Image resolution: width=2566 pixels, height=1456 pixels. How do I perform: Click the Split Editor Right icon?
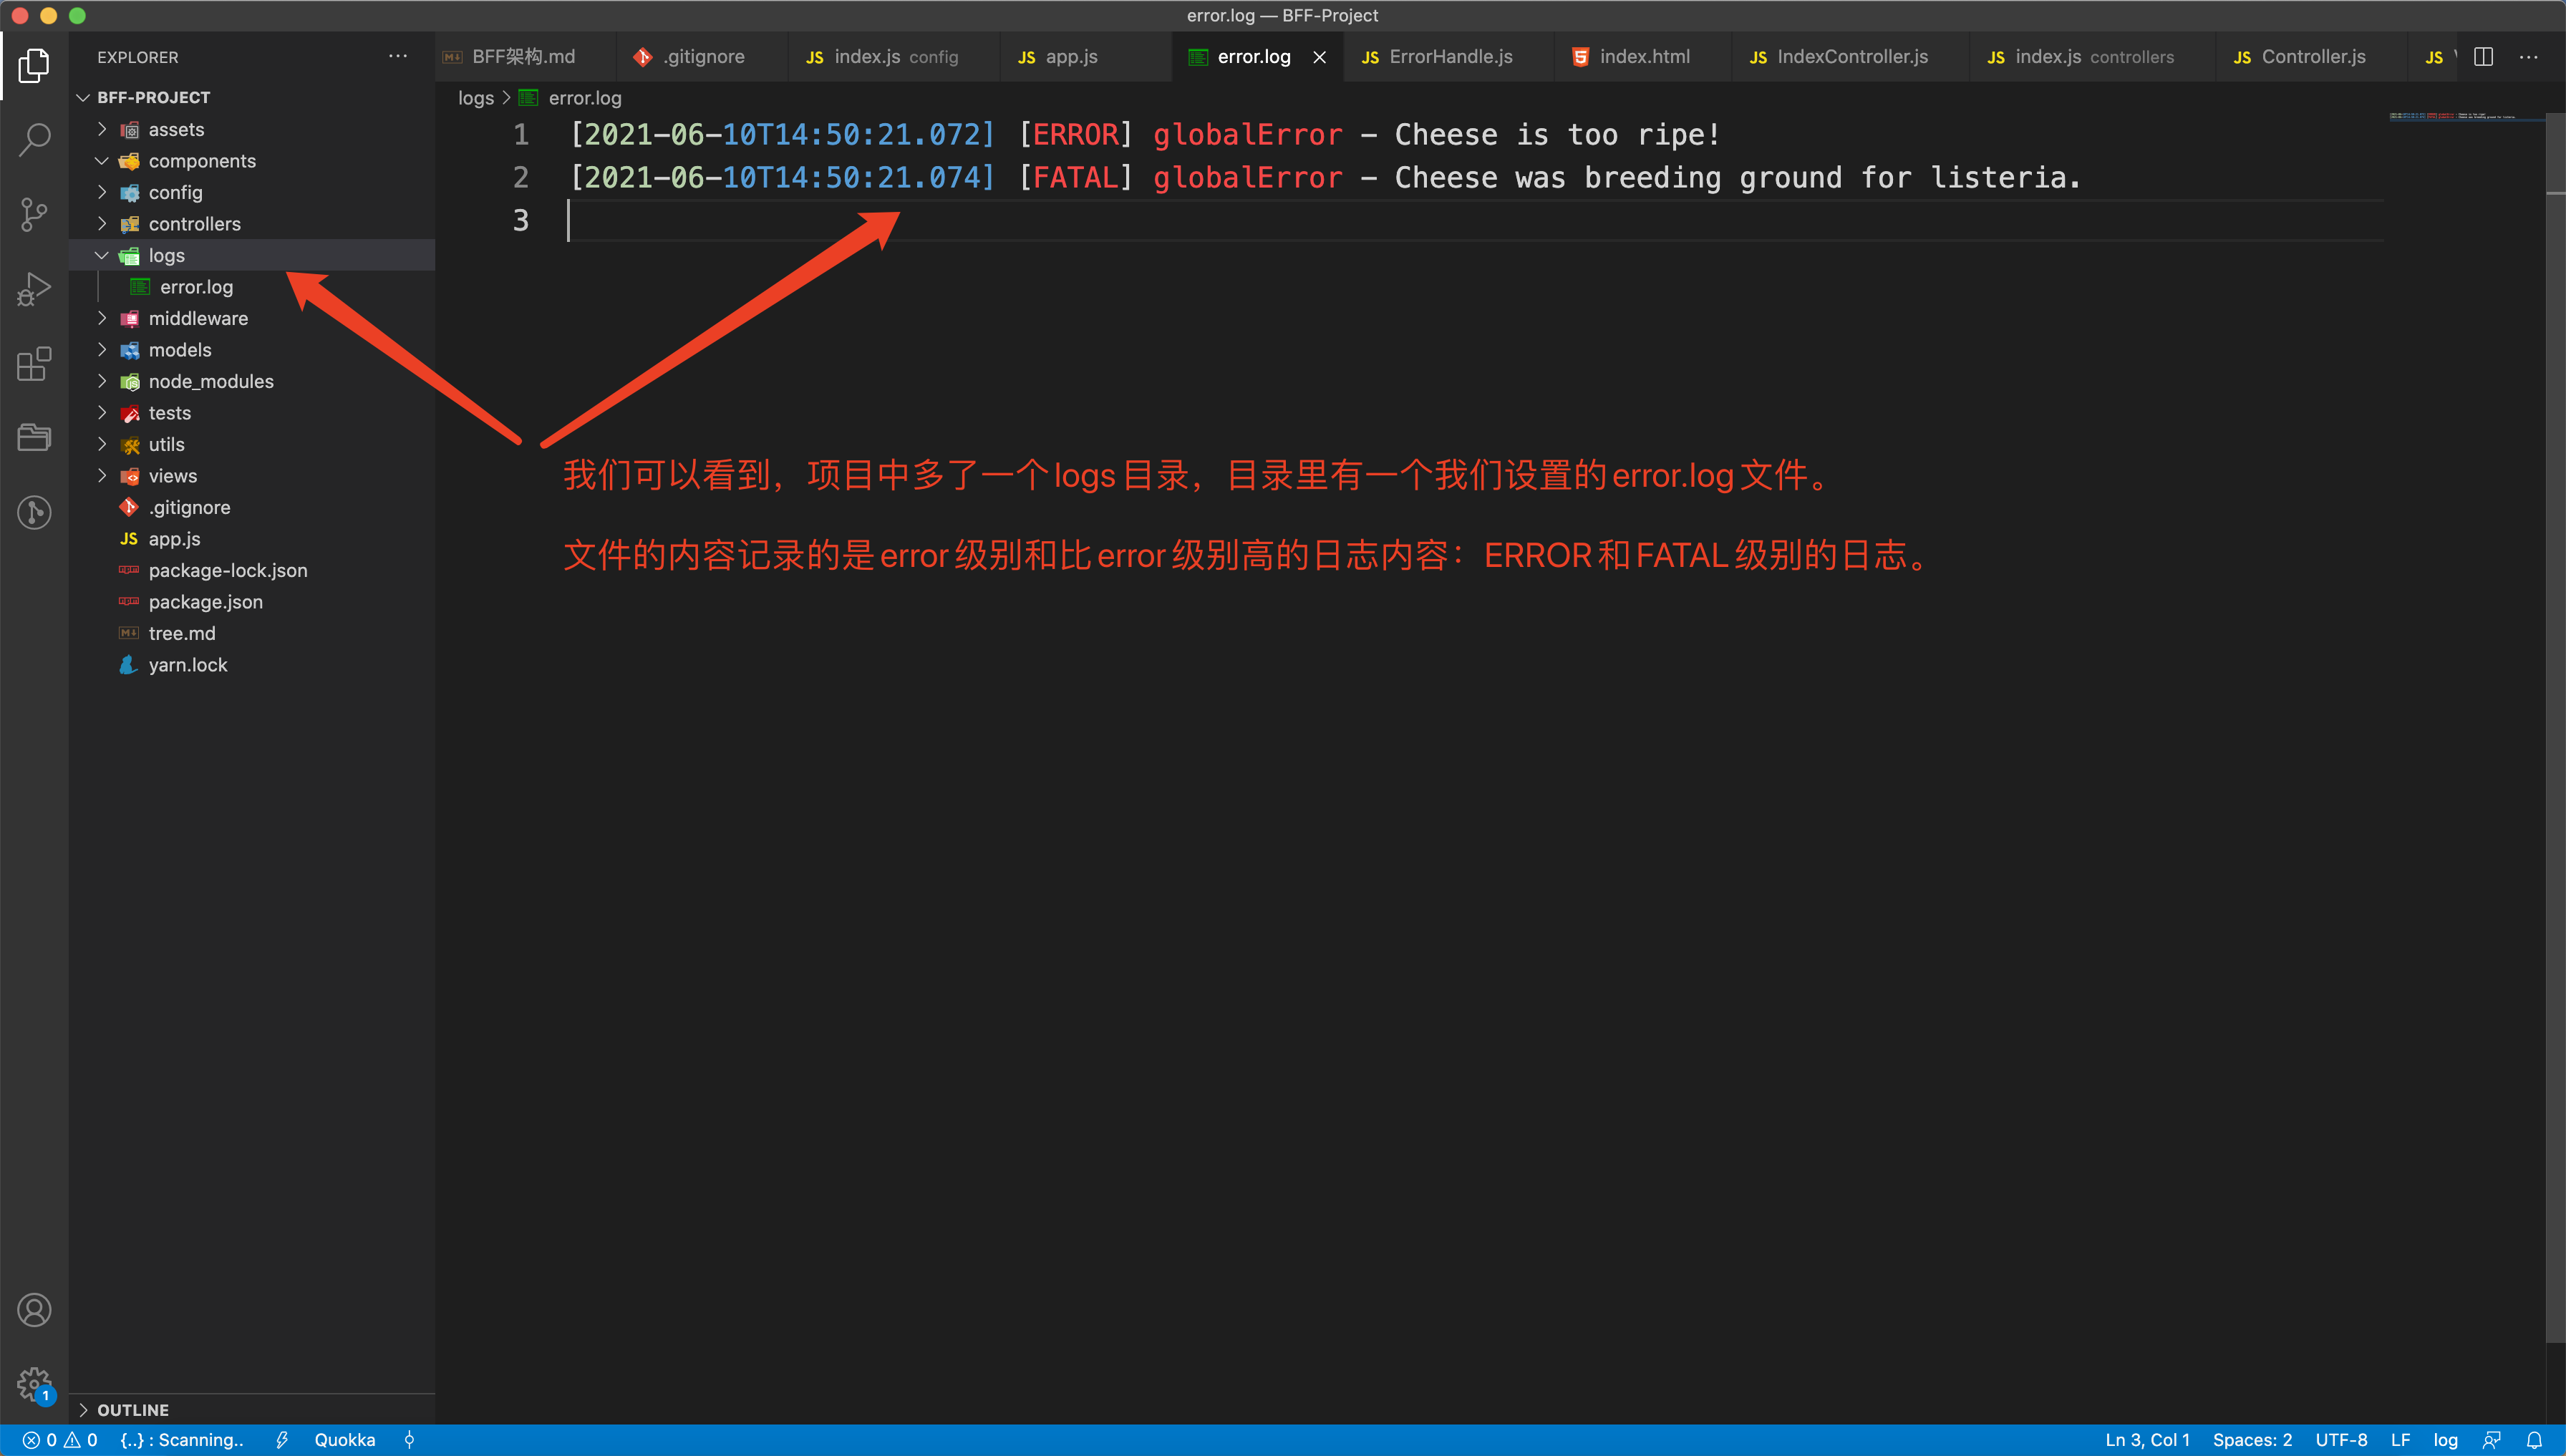pyautogui.click(x=2483, y=57)
